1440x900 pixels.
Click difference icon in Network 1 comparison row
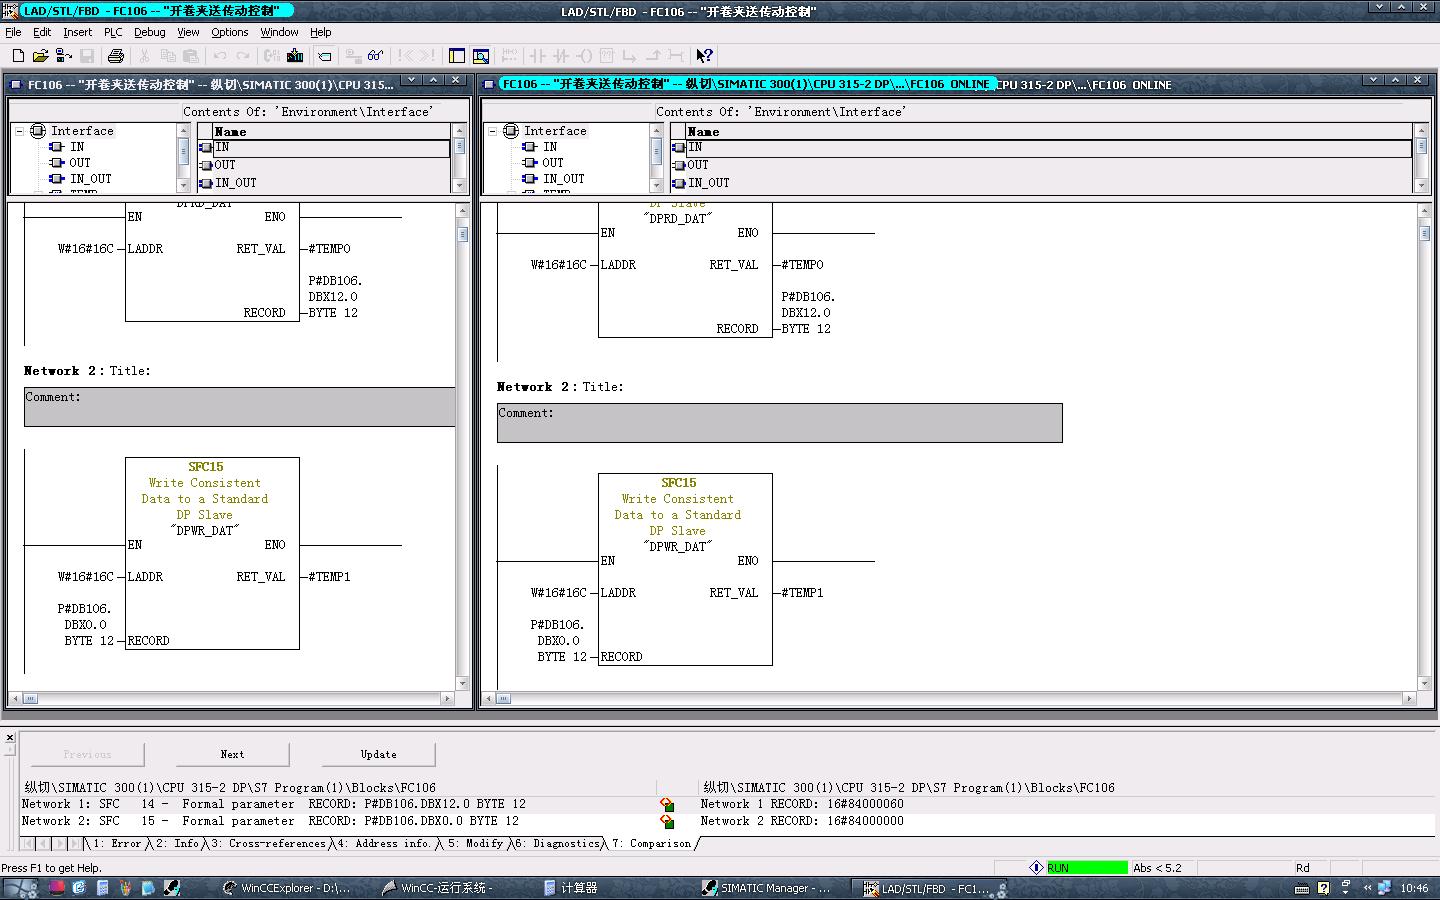click(x=667, y=805)
